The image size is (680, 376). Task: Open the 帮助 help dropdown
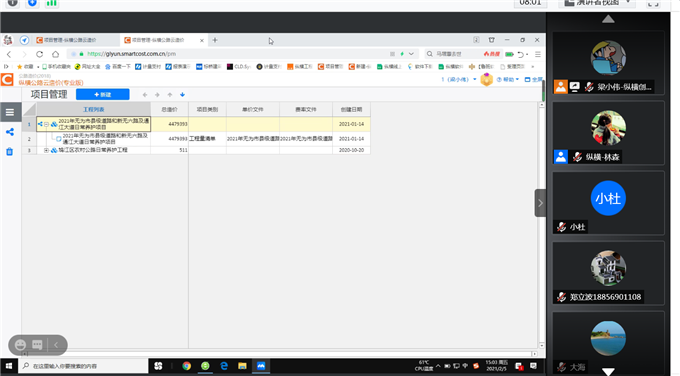[507, 80]
